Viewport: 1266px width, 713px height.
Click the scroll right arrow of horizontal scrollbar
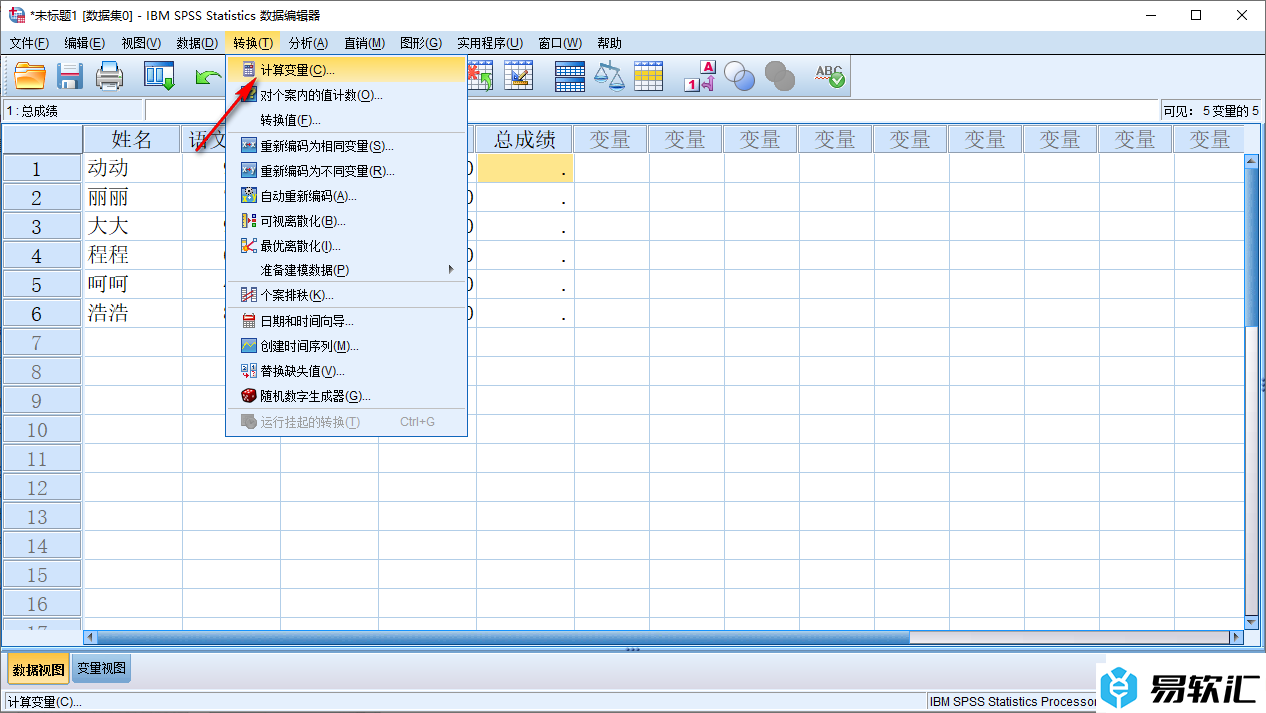coord(1237,636)
